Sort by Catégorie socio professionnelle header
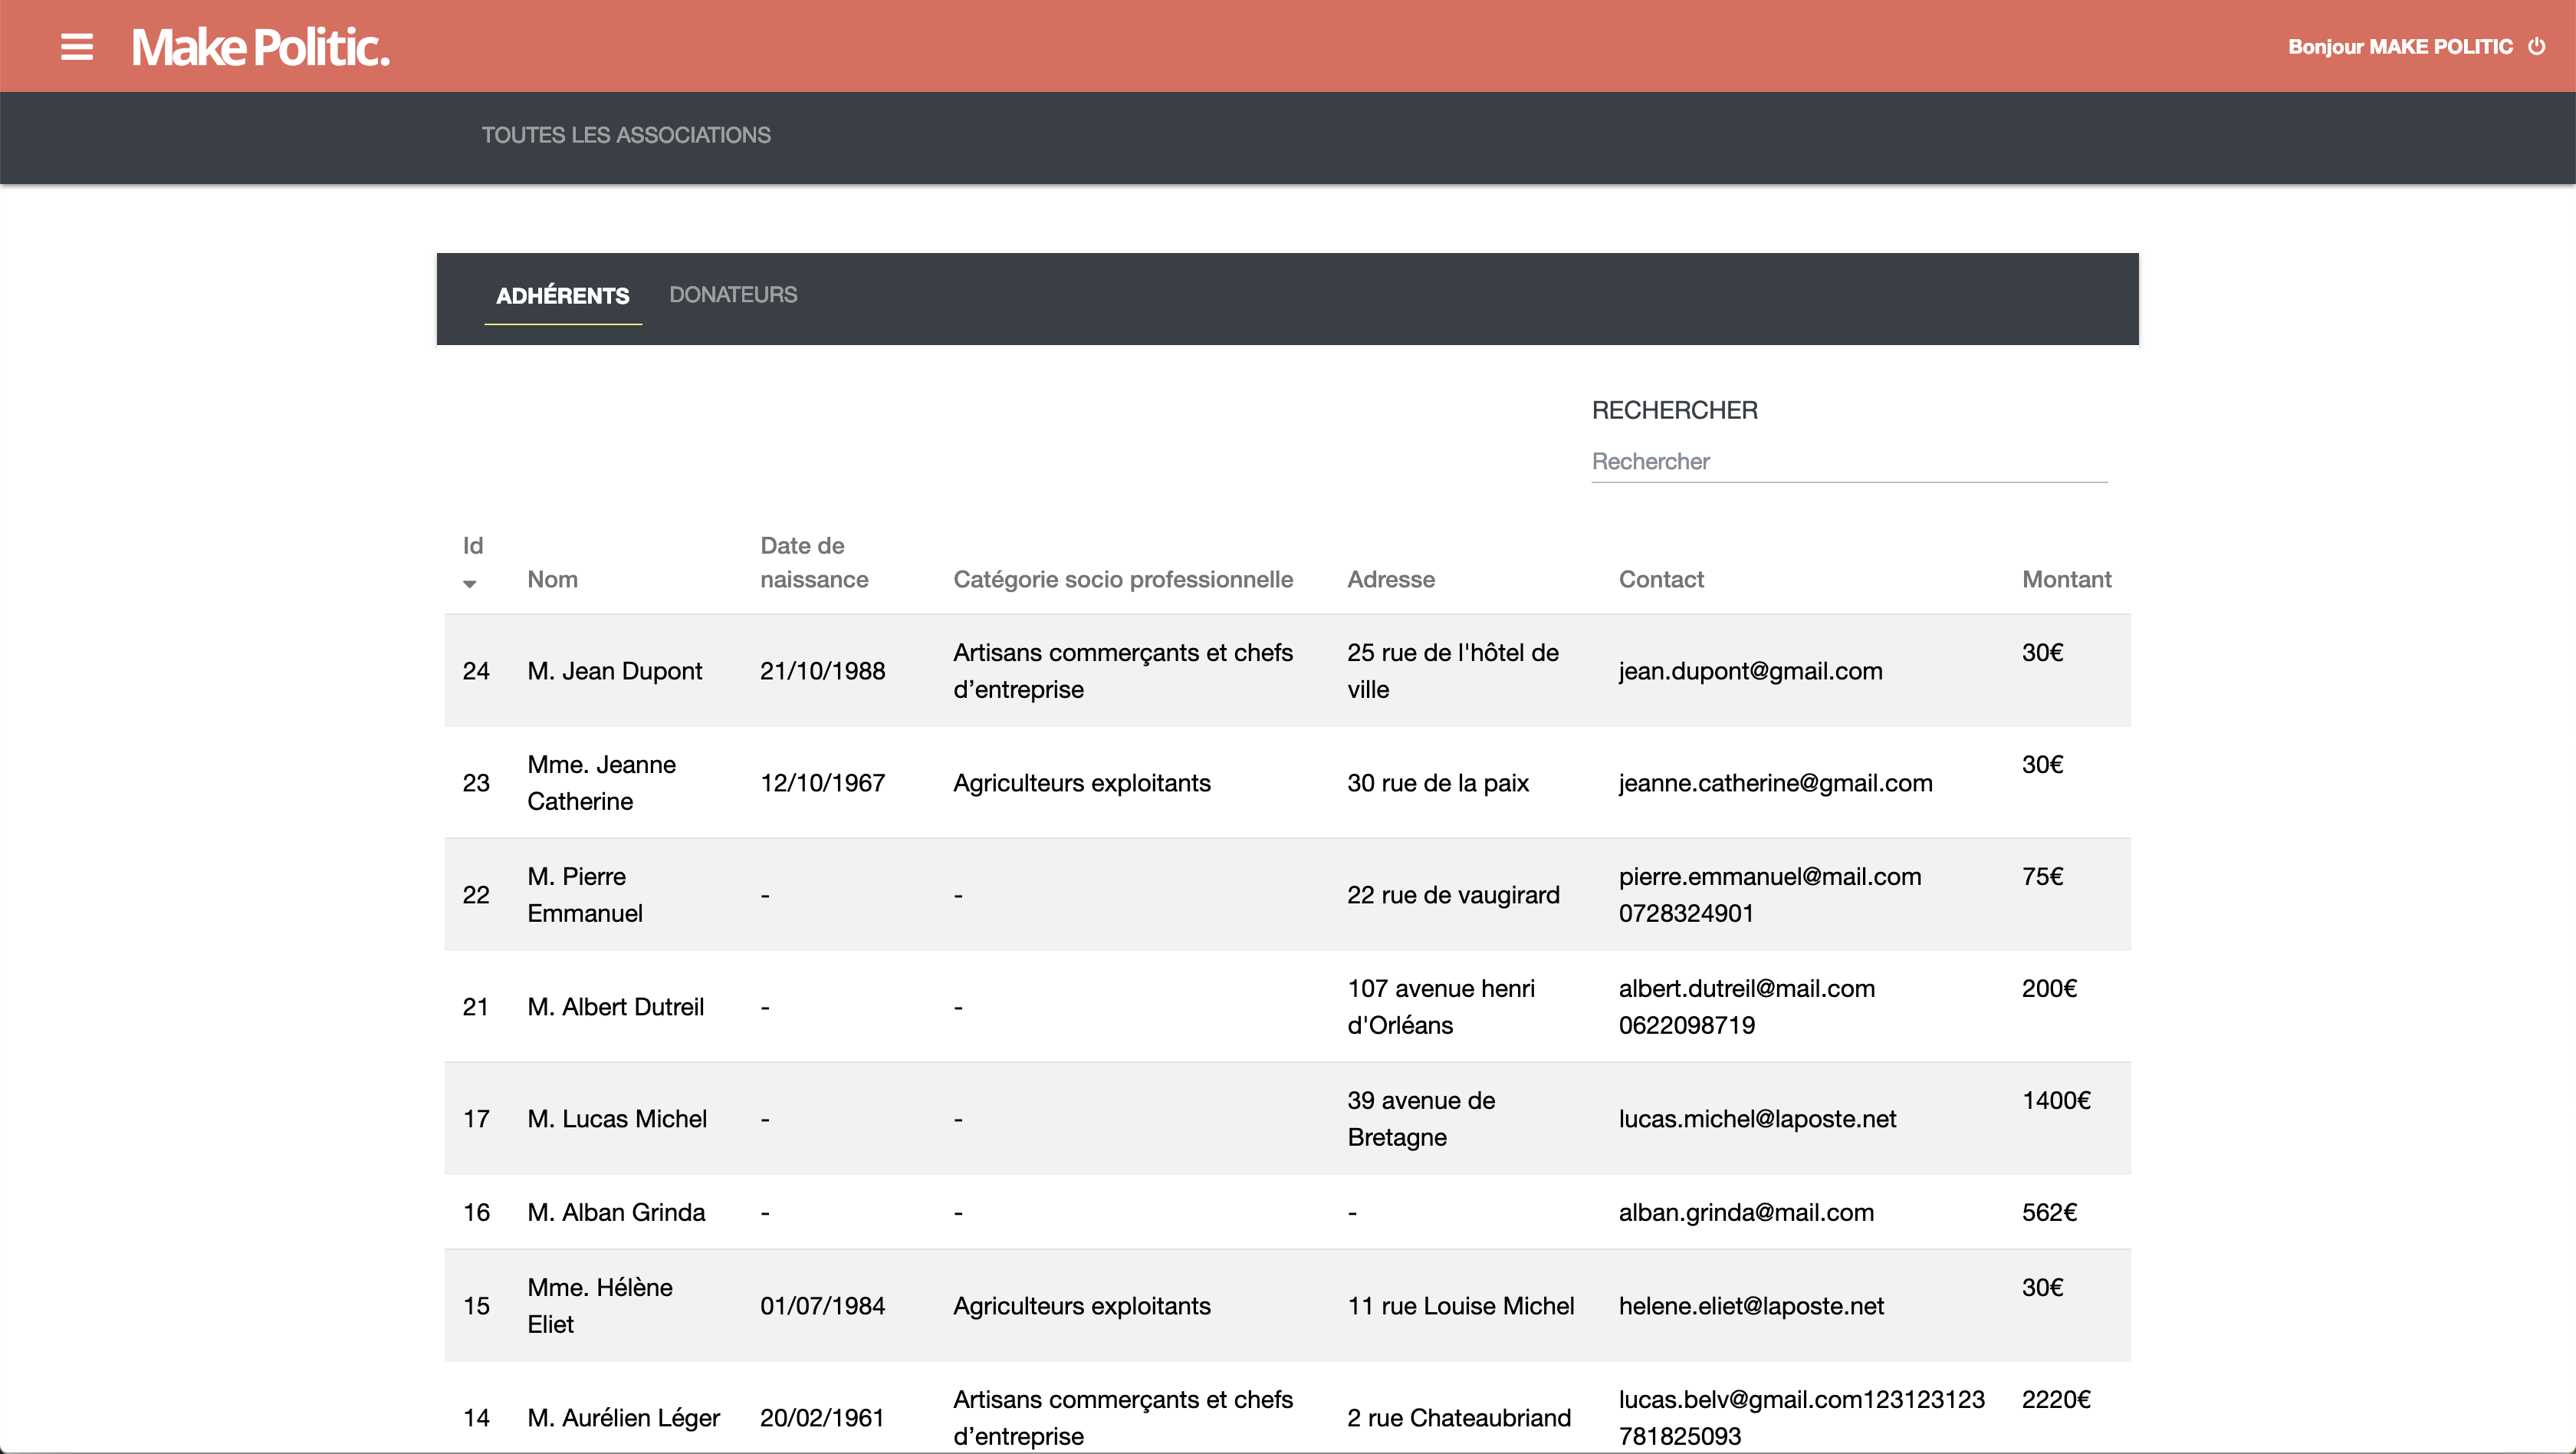The height and width of the screenshot is (1454, 2576). pos(1122,580)
